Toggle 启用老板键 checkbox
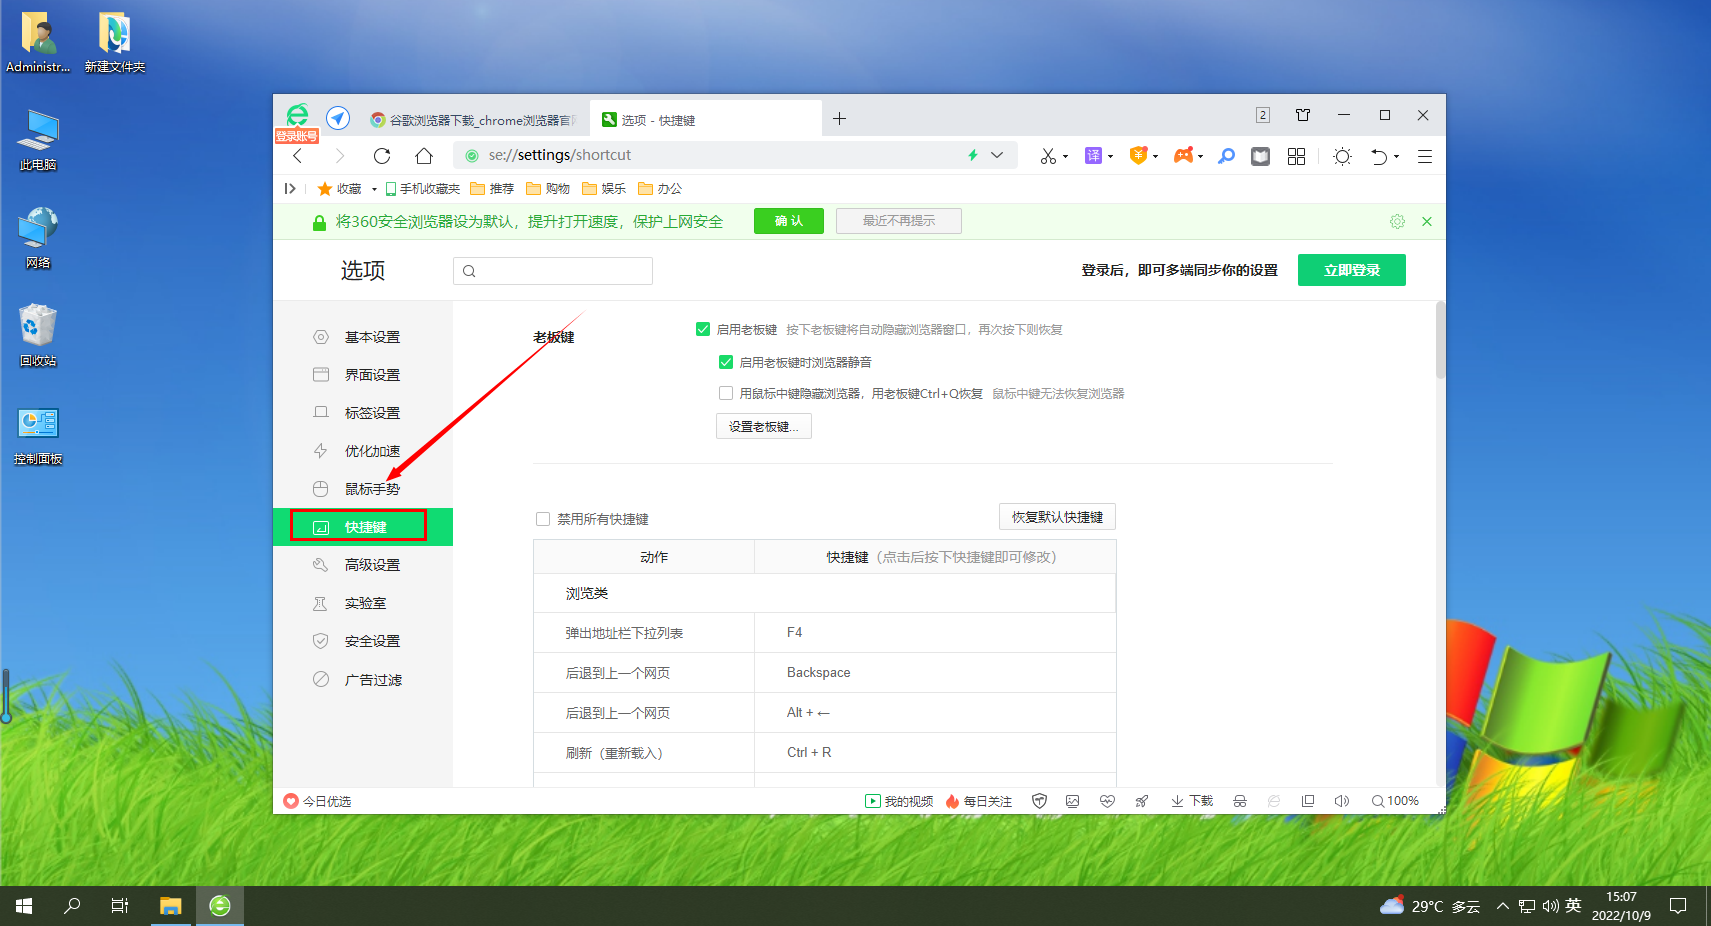Viewport: 1711px width, 926px height. 703,329
